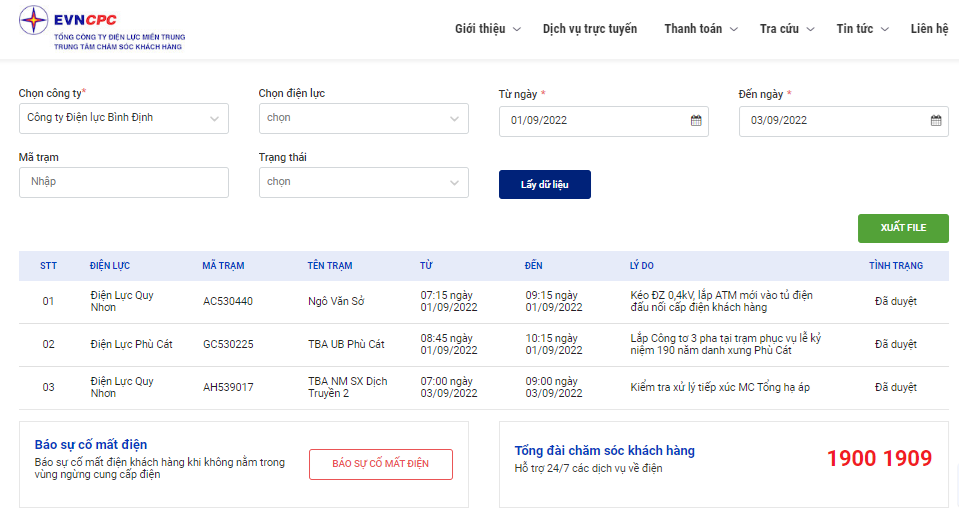Click the hotline number 1900 1909

(x=879, y=458)
